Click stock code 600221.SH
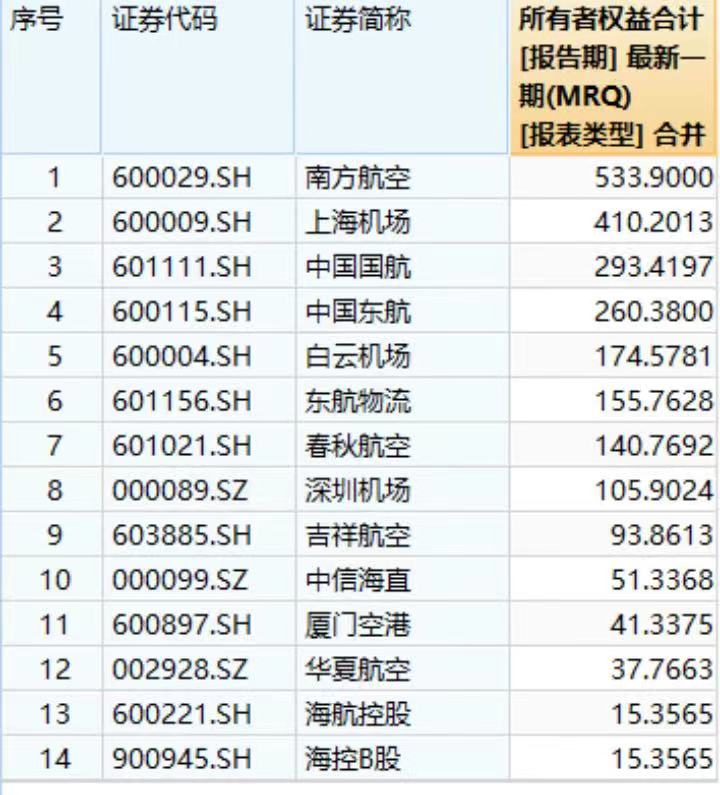 coord(182,714)
